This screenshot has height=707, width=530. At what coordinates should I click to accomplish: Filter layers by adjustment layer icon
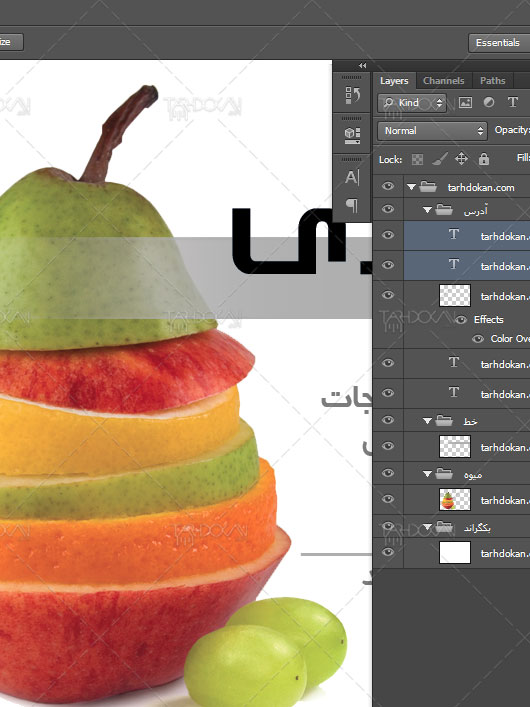[489, 102]
